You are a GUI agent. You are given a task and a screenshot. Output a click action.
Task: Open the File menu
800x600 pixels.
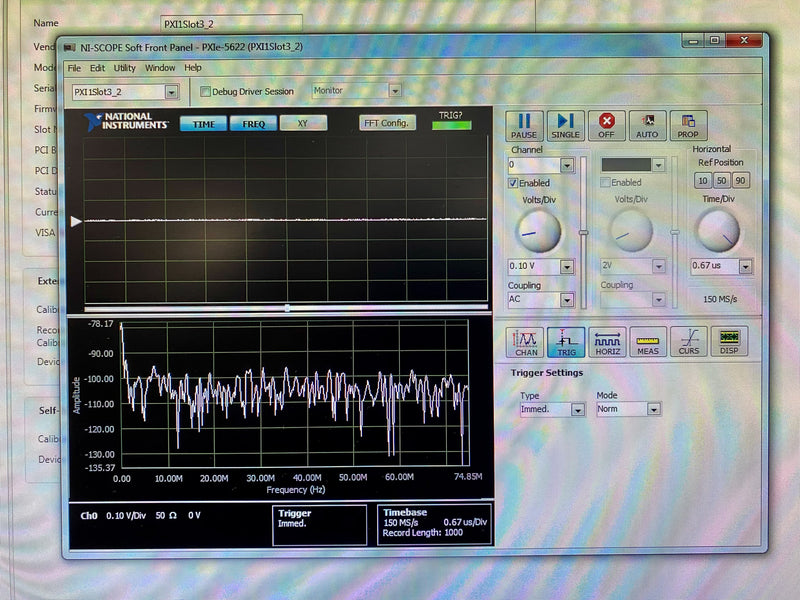click(x=73, y=68)
